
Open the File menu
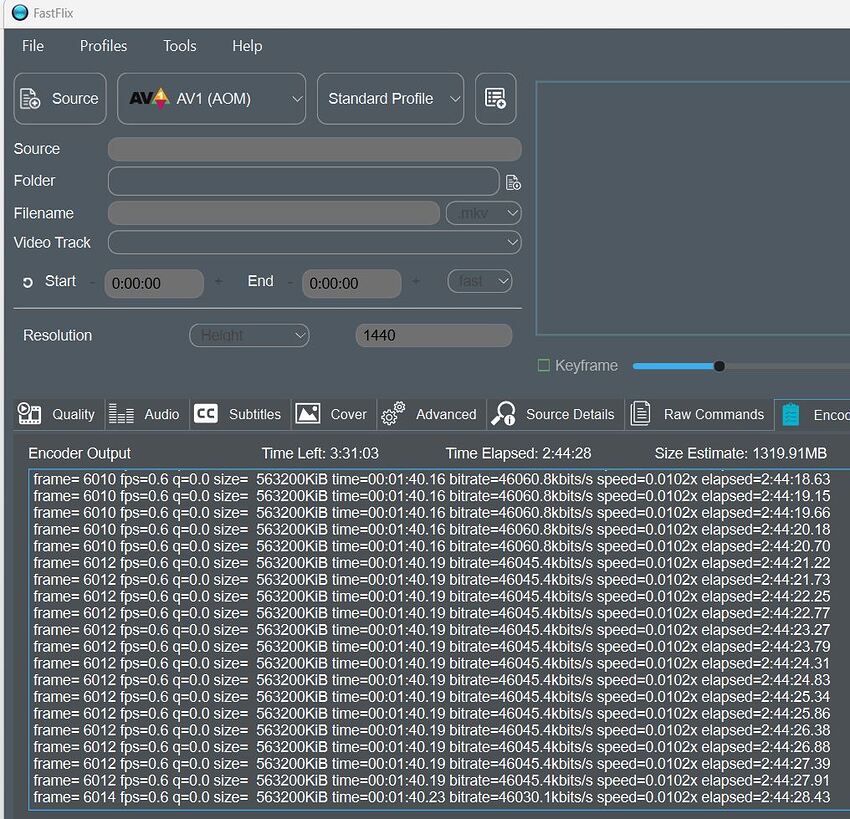33,46
